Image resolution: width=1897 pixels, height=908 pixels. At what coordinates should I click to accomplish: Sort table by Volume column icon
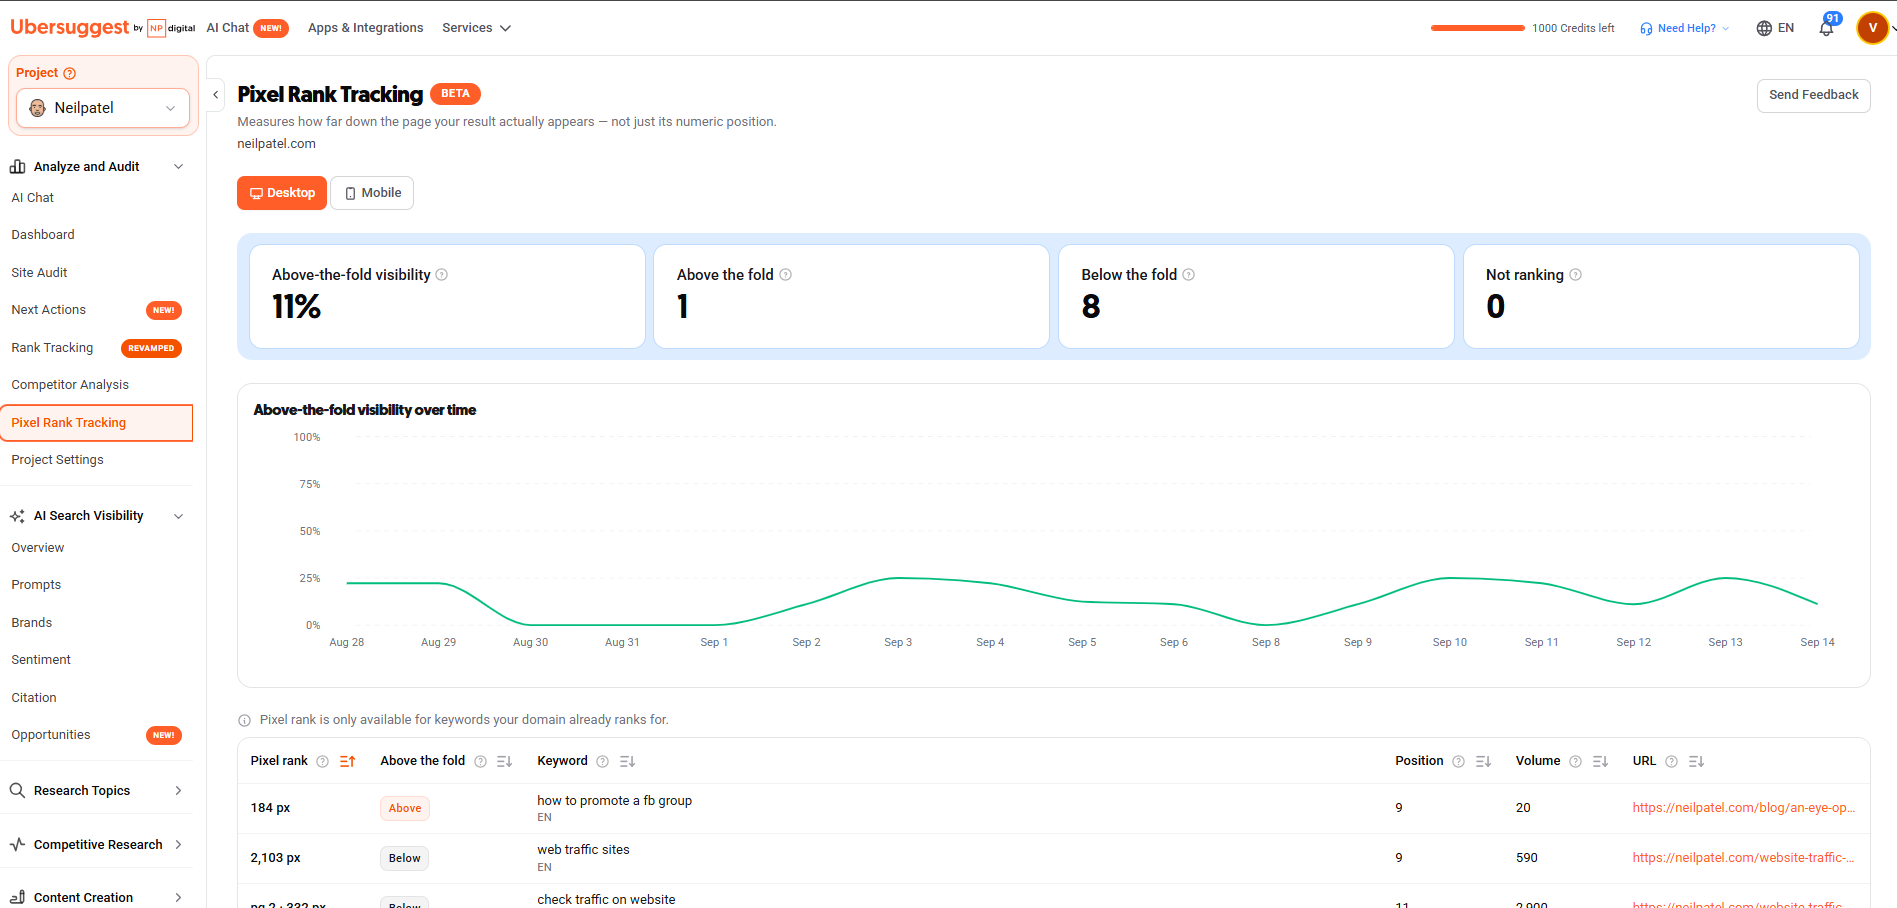[x=1600, y=762]
